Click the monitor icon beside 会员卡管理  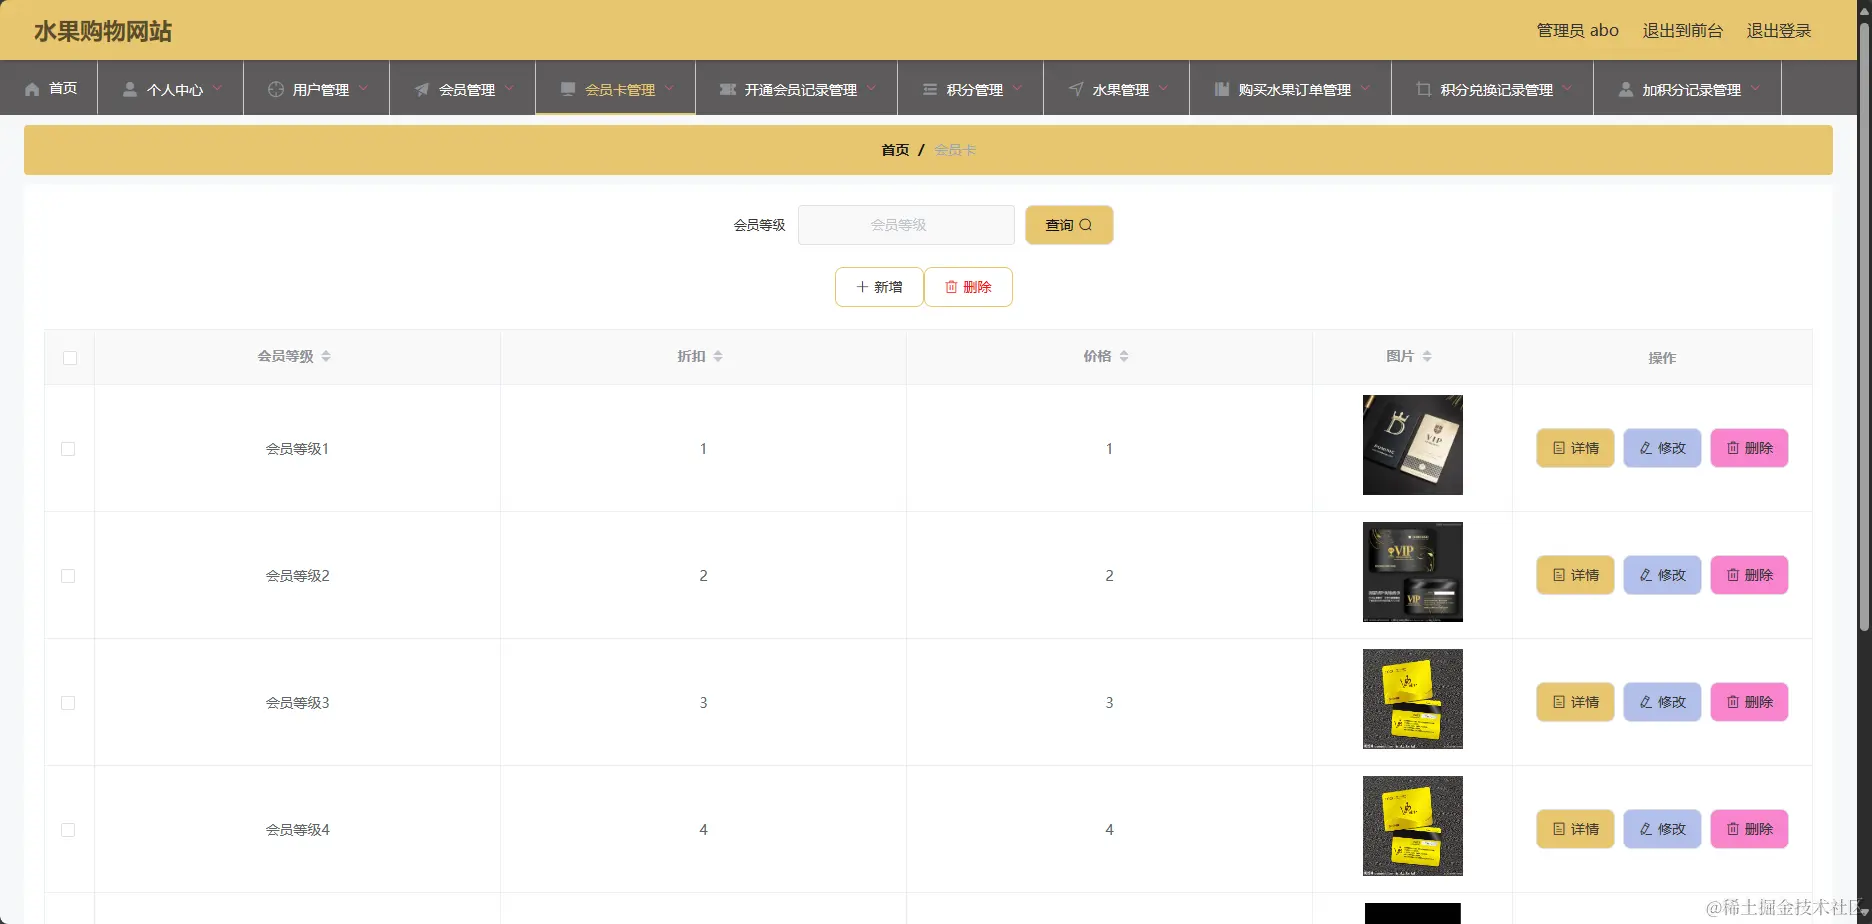pyautogui.click(x=568, y=89)
